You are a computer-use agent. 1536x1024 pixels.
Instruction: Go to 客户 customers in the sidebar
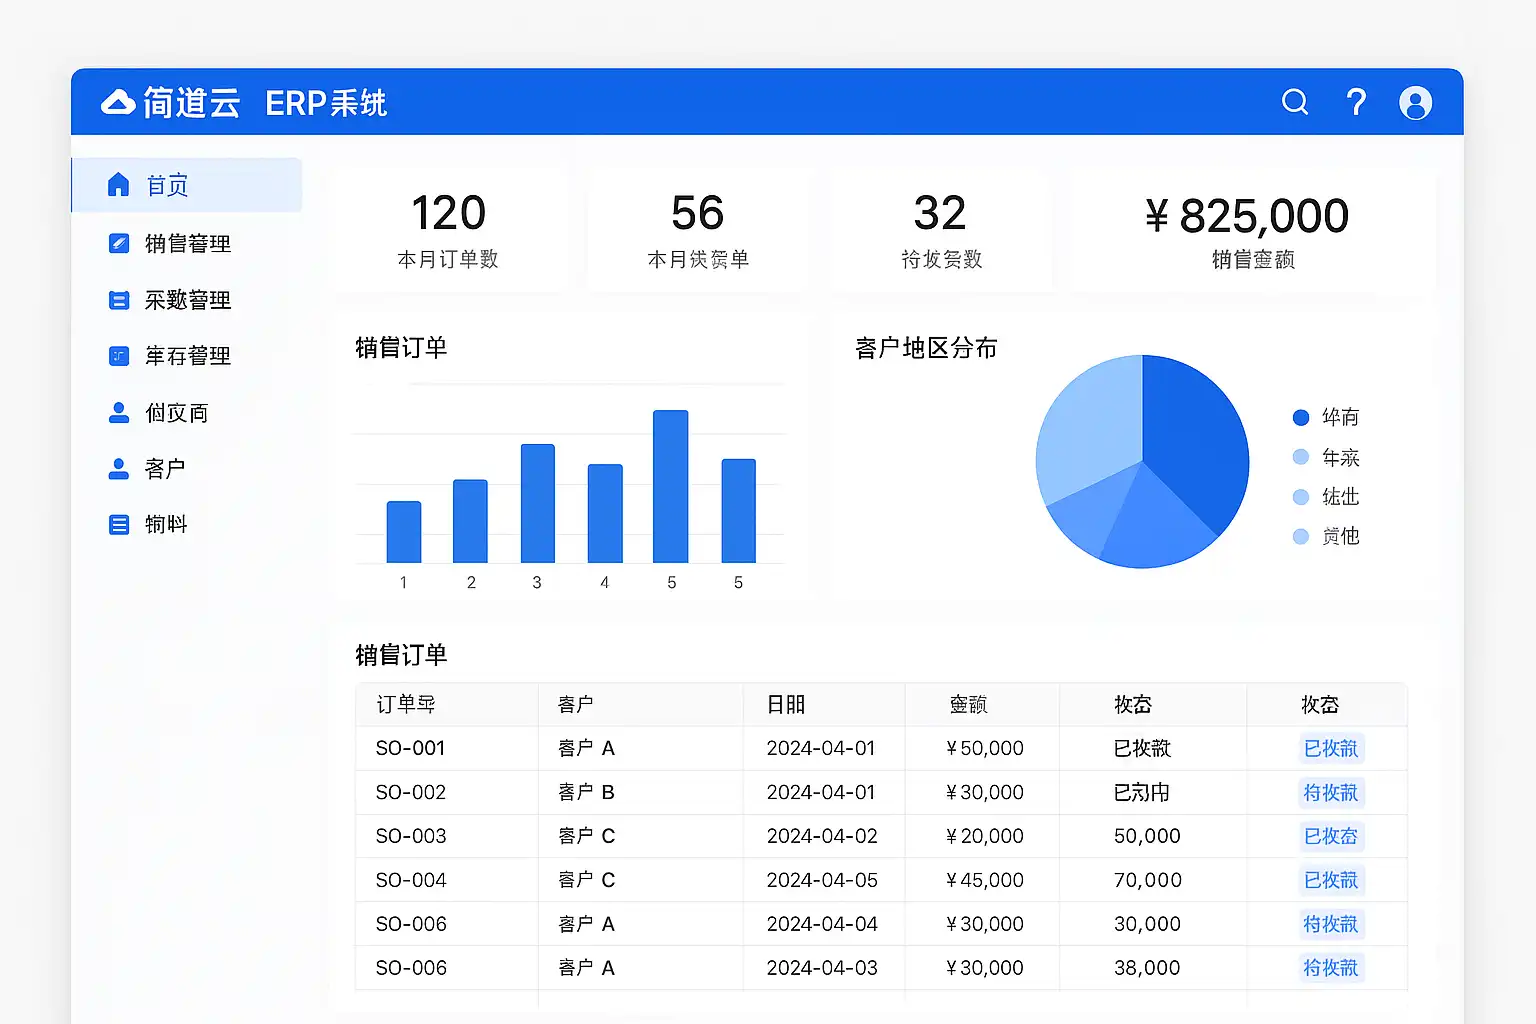coord(165,468)
